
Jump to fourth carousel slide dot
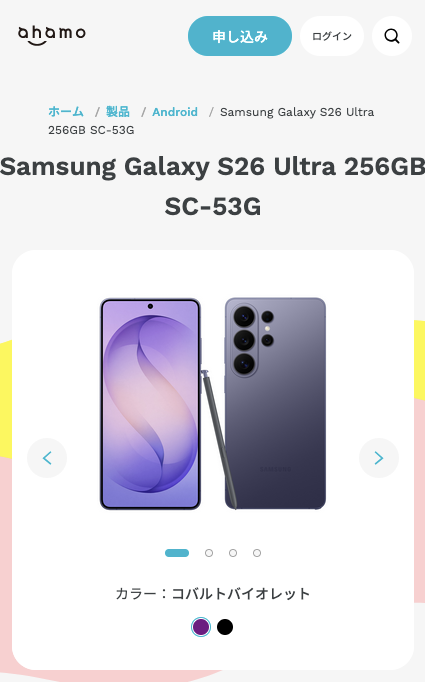257,553
